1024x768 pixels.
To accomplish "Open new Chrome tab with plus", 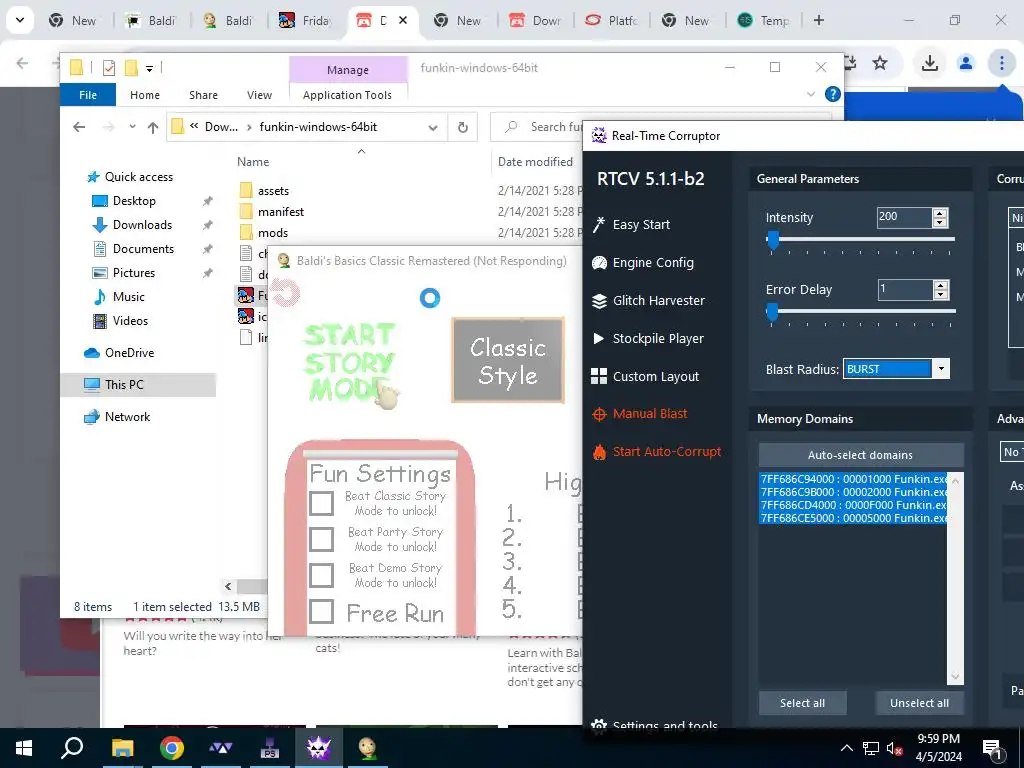I will [818, 20].
